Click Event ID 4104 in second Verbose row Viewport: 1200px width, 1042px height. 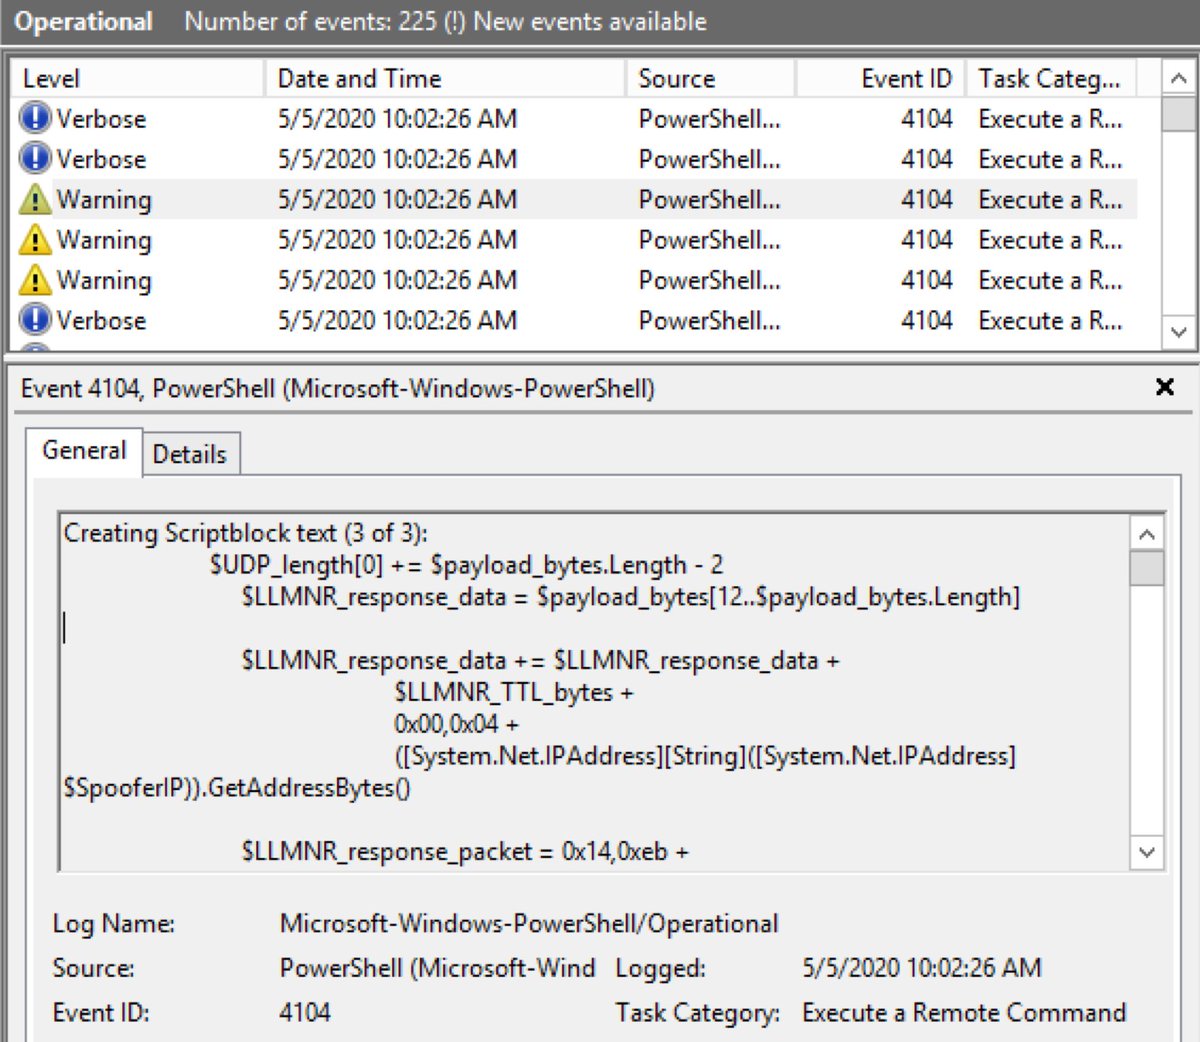[x=927, y=159]
